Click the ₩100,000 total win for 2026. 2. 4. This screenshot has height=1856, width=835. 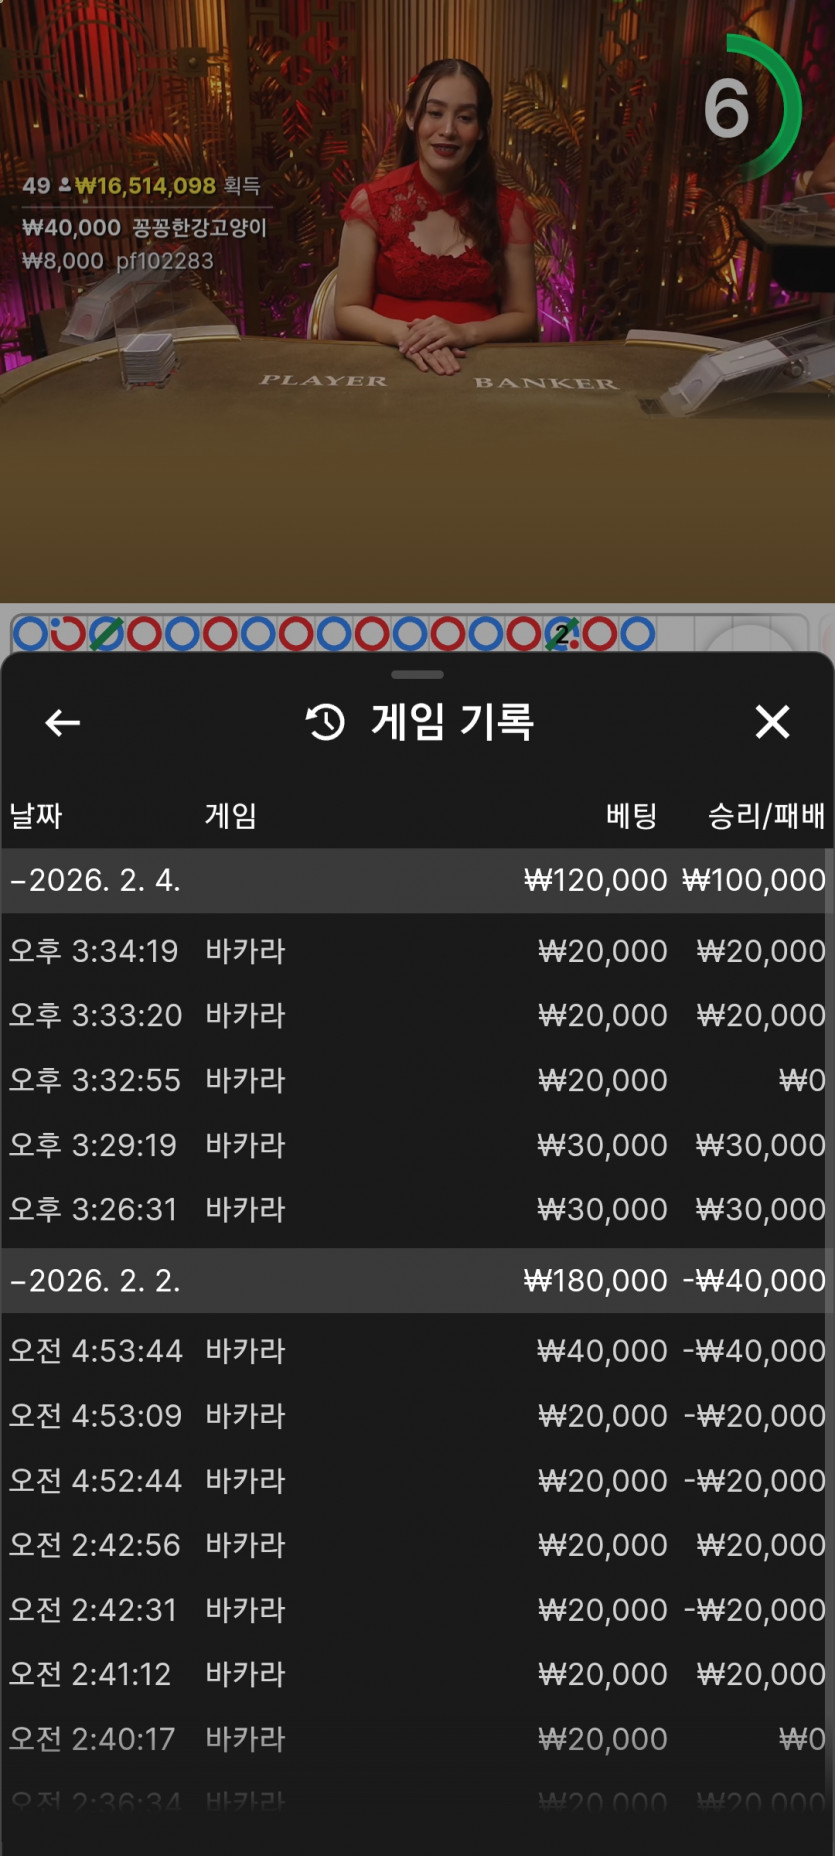point(754,880)
